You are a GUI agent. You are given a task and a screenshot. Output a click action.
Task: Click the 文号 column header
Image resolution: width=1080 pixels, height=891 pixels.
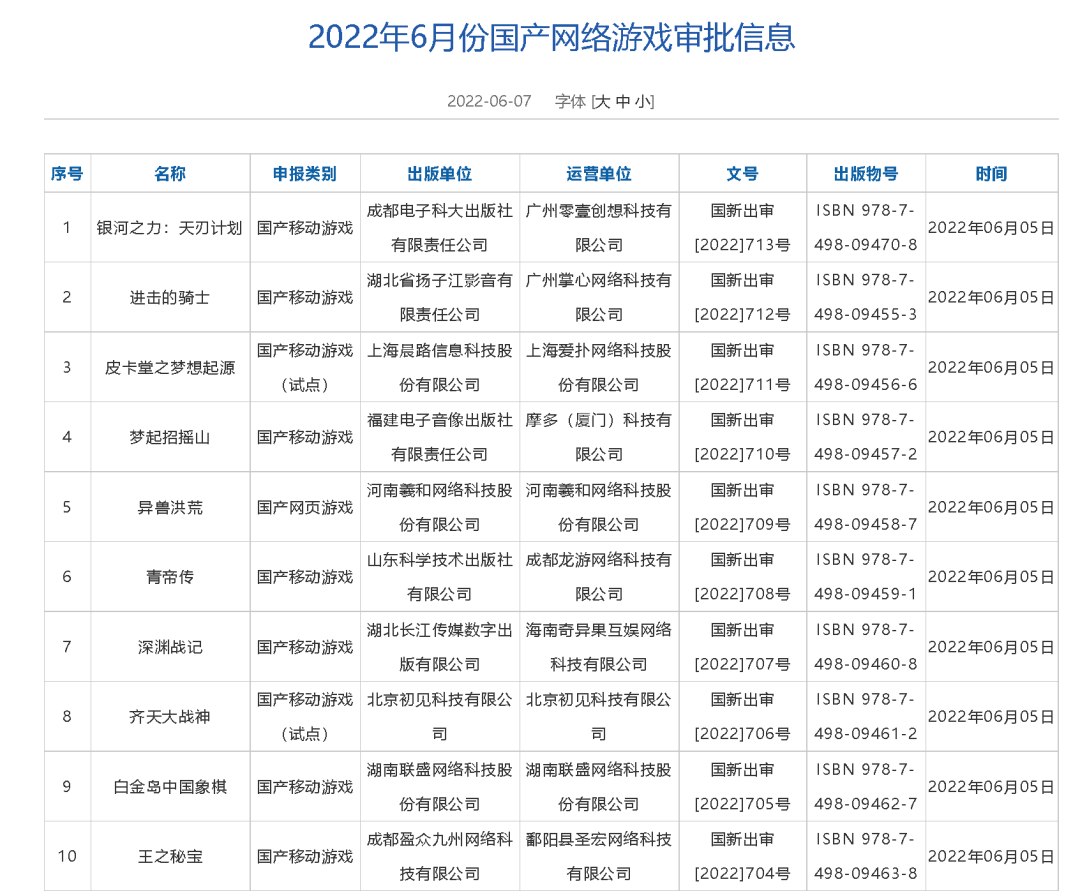742,174
